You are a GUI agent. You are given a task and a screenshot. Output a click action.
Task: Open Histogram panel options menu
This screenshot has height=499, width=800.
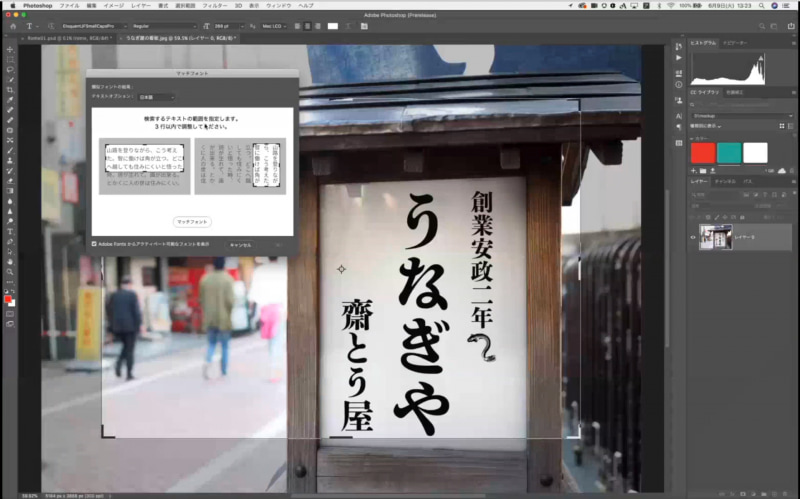coord(793,43)
